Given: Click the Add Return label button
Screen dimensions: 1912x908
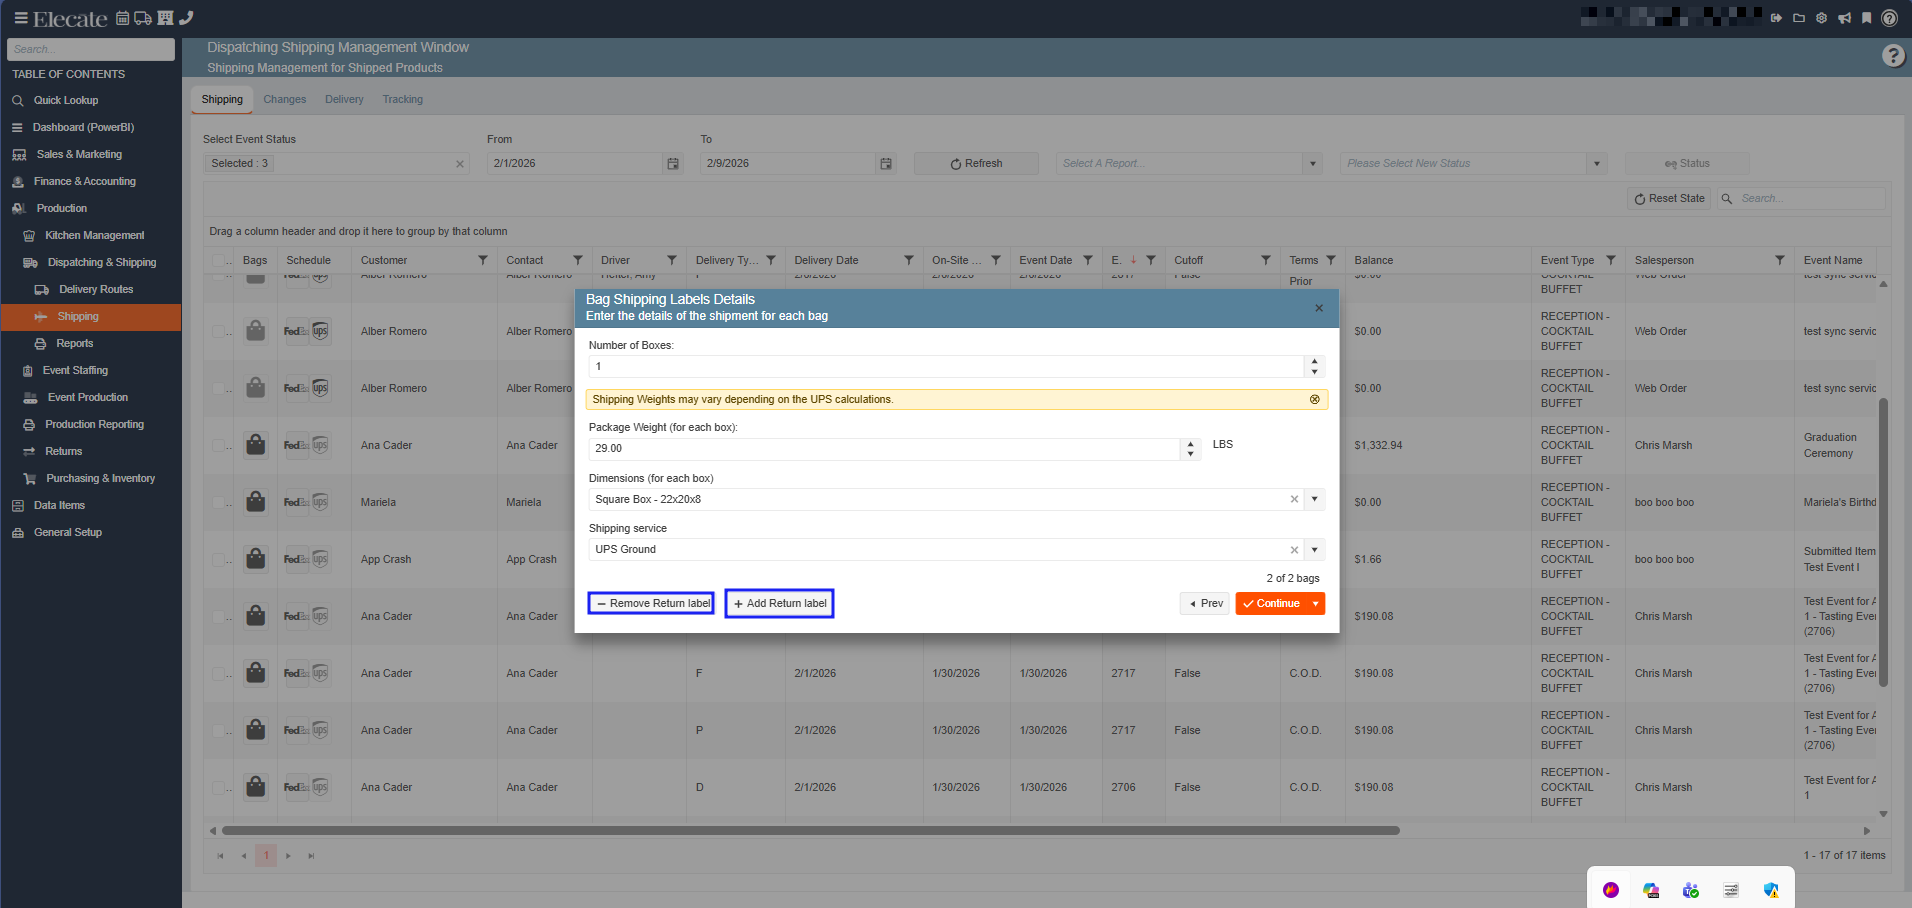Looking at the screenshot, I should (779, 604).
